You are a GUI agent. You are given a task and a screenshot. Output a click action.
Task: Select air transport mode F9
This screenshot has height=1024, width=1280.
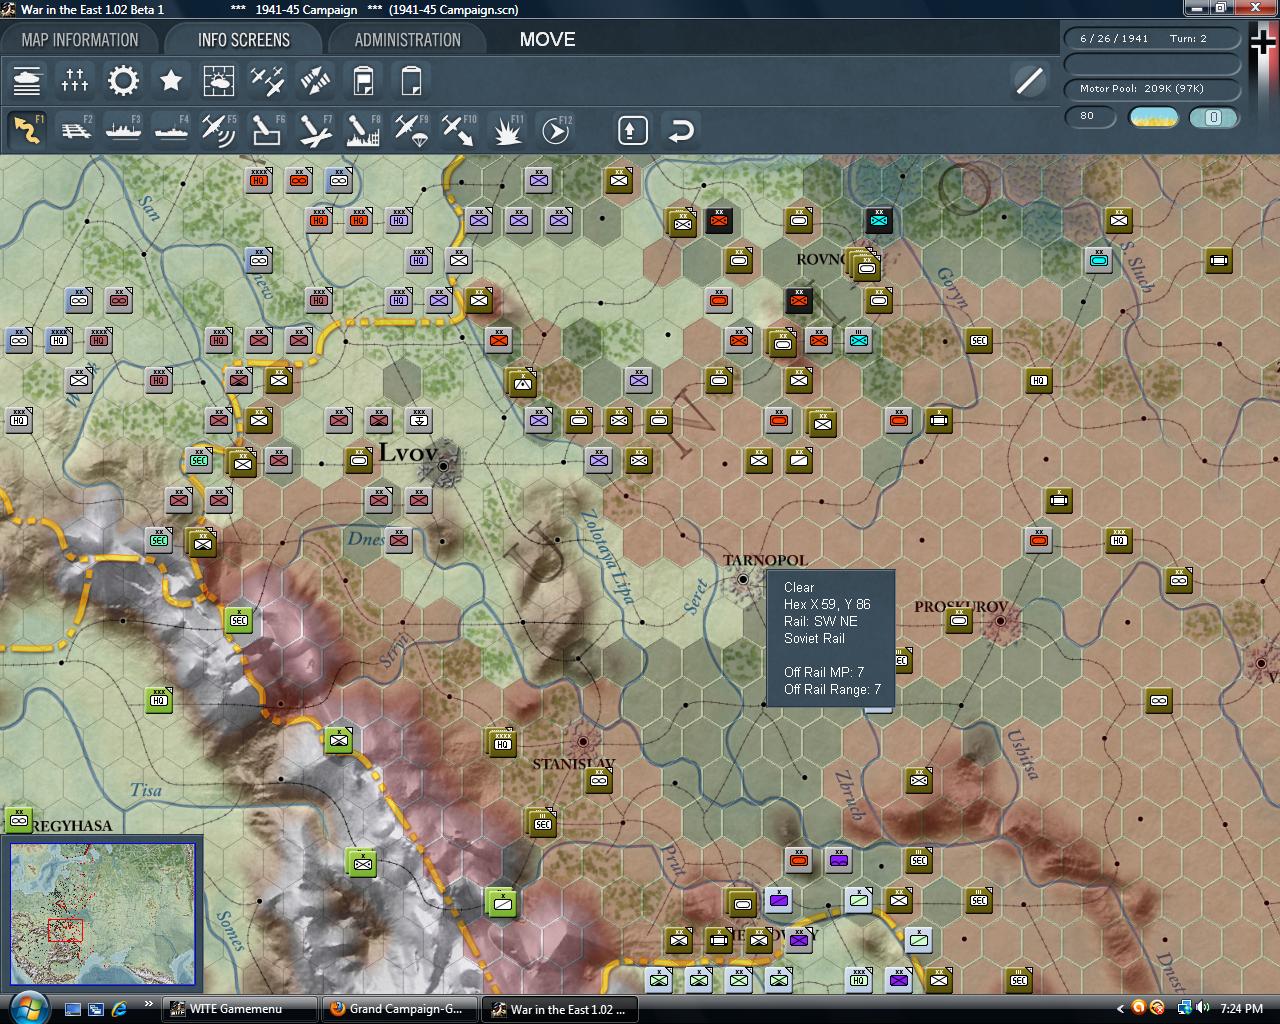point(411,130)
